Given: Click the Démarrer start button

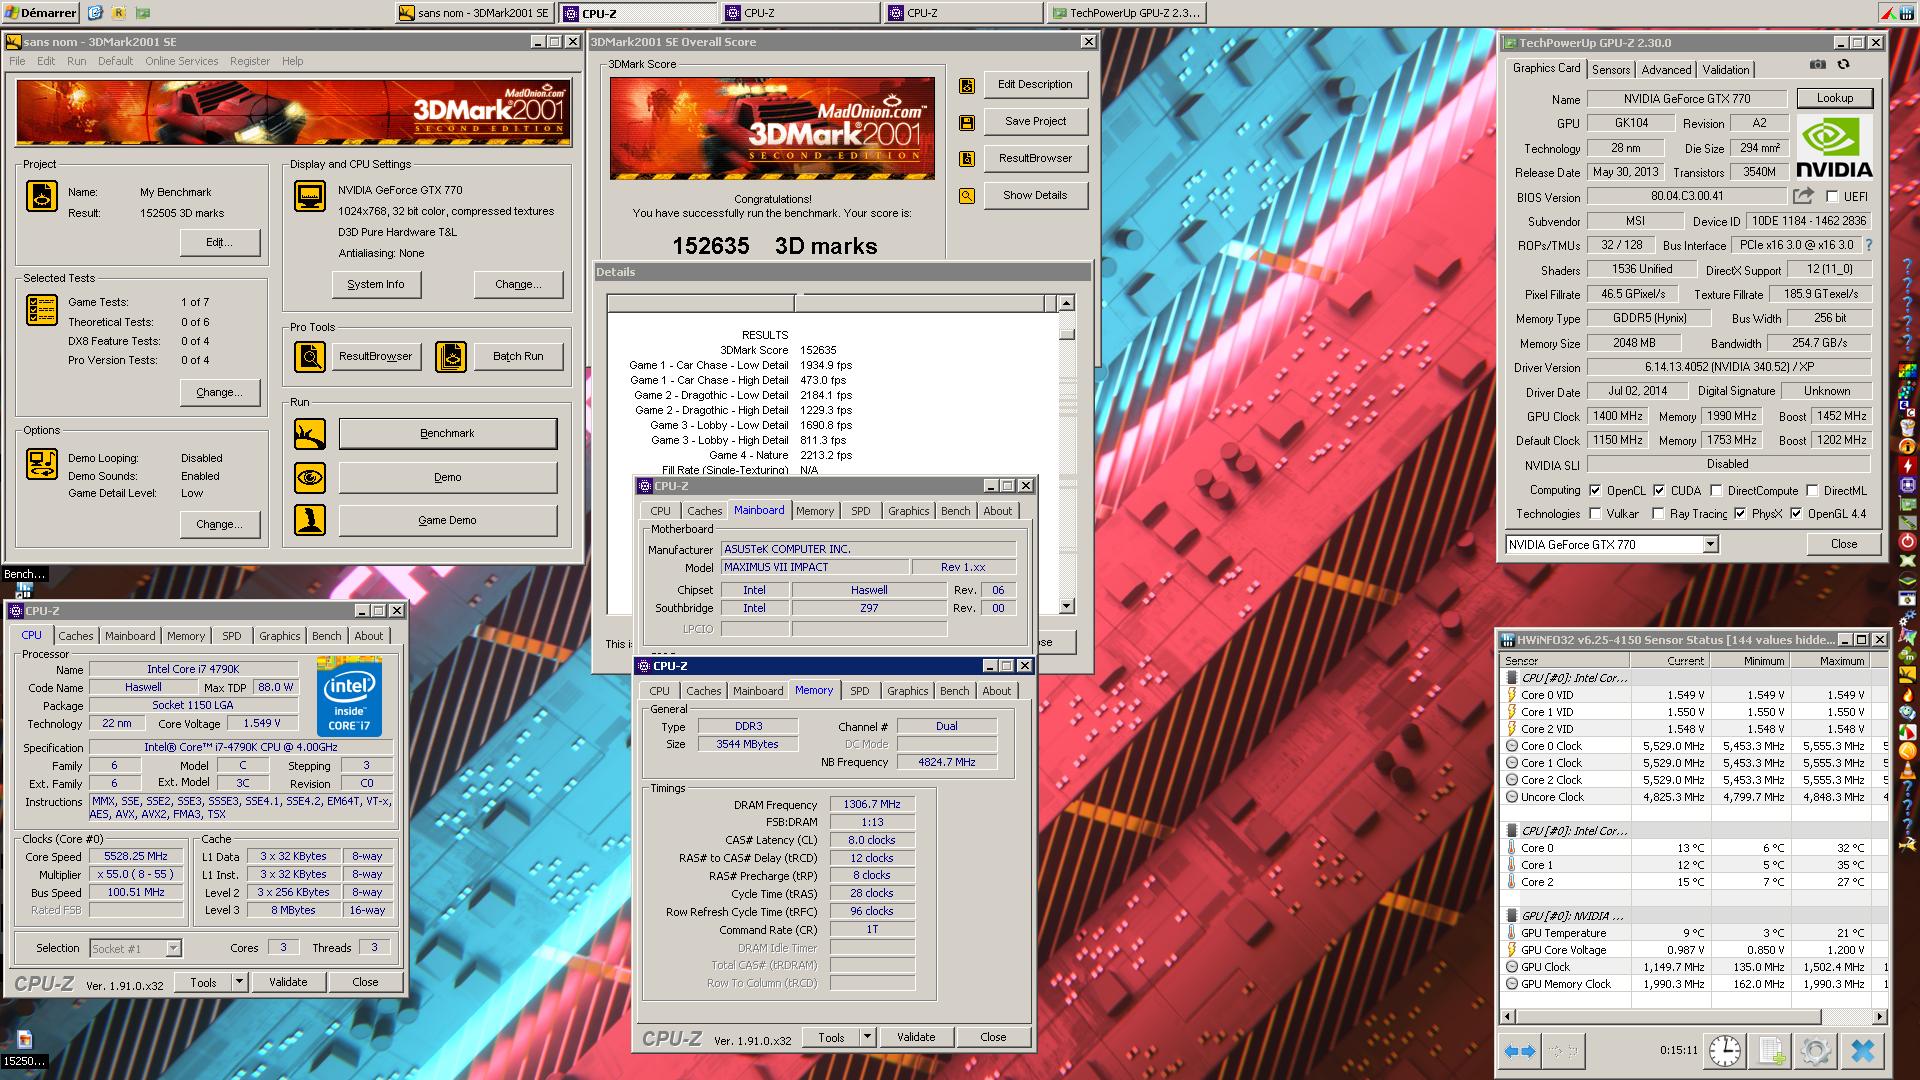Looking at the screenshot, I should (42, 12).
